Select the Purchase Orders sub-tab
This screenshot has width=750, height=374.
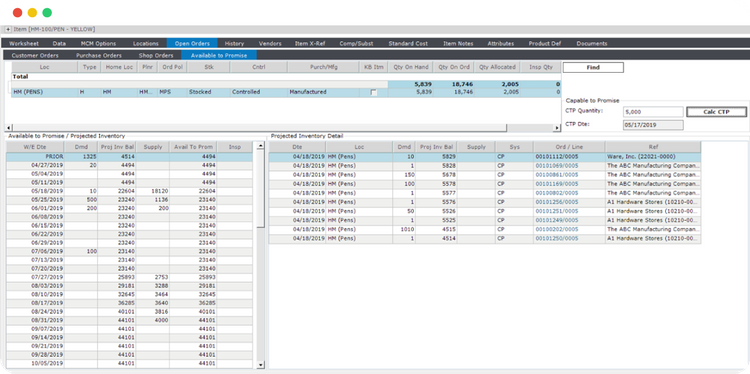point(99,55)
